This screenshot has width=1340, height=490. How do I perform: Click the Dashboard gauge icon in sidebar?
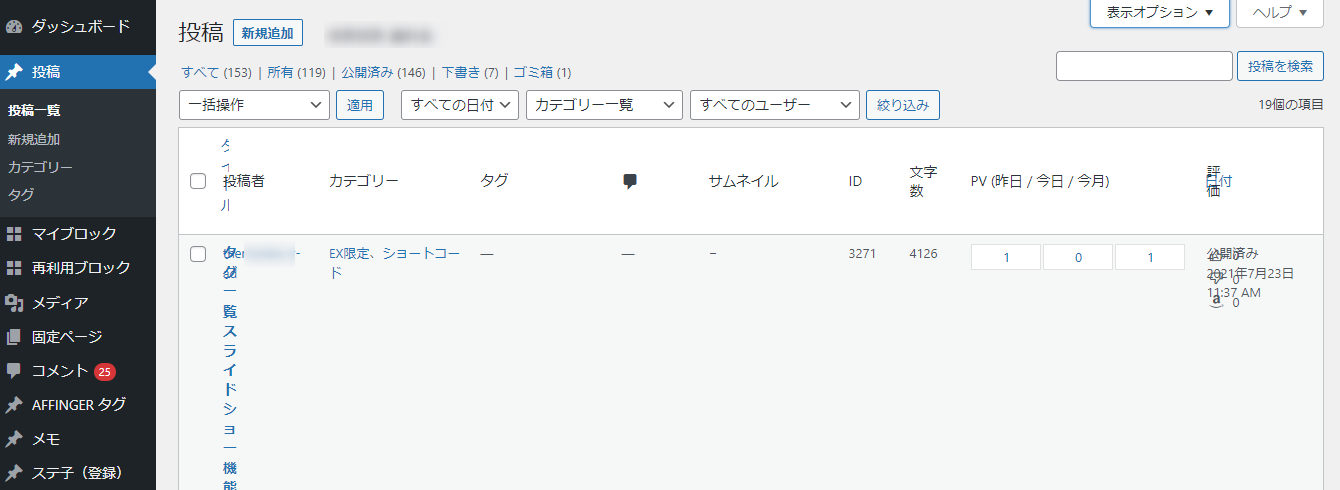click(14, 24)
